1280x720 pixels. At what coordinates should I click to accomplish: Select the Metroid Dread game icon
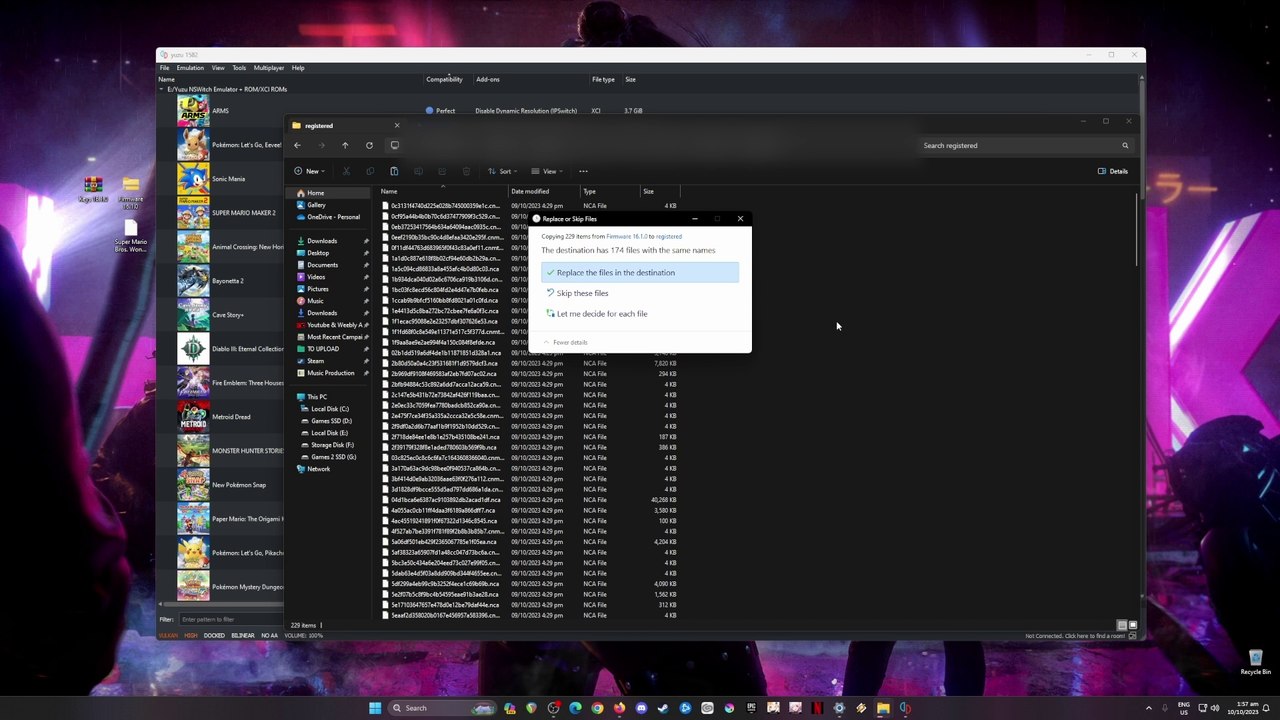[x=193, y=417]
